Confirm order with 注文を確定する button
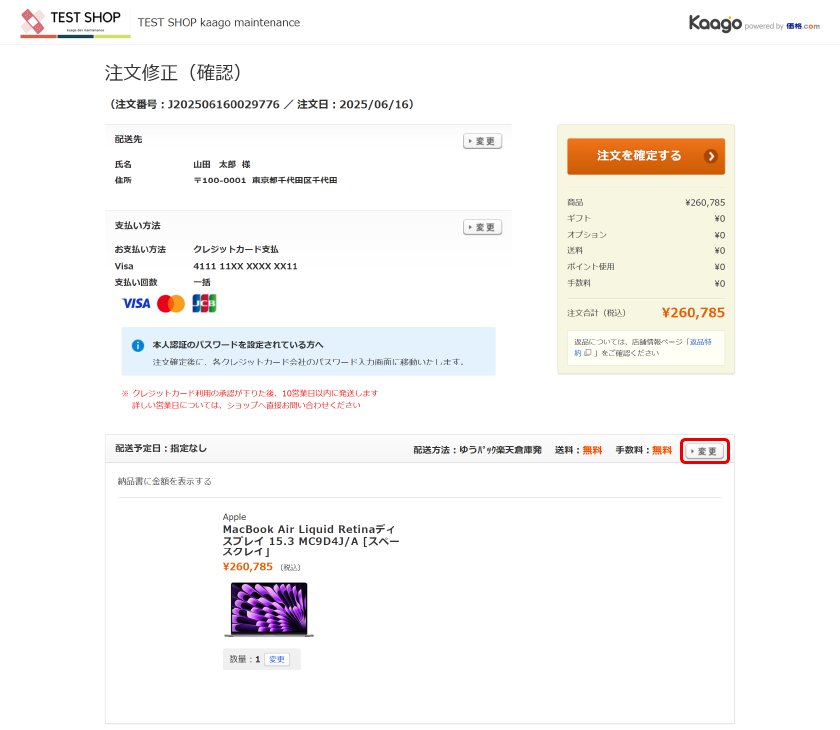The image size is (840, 730). [x=646, y=156]
